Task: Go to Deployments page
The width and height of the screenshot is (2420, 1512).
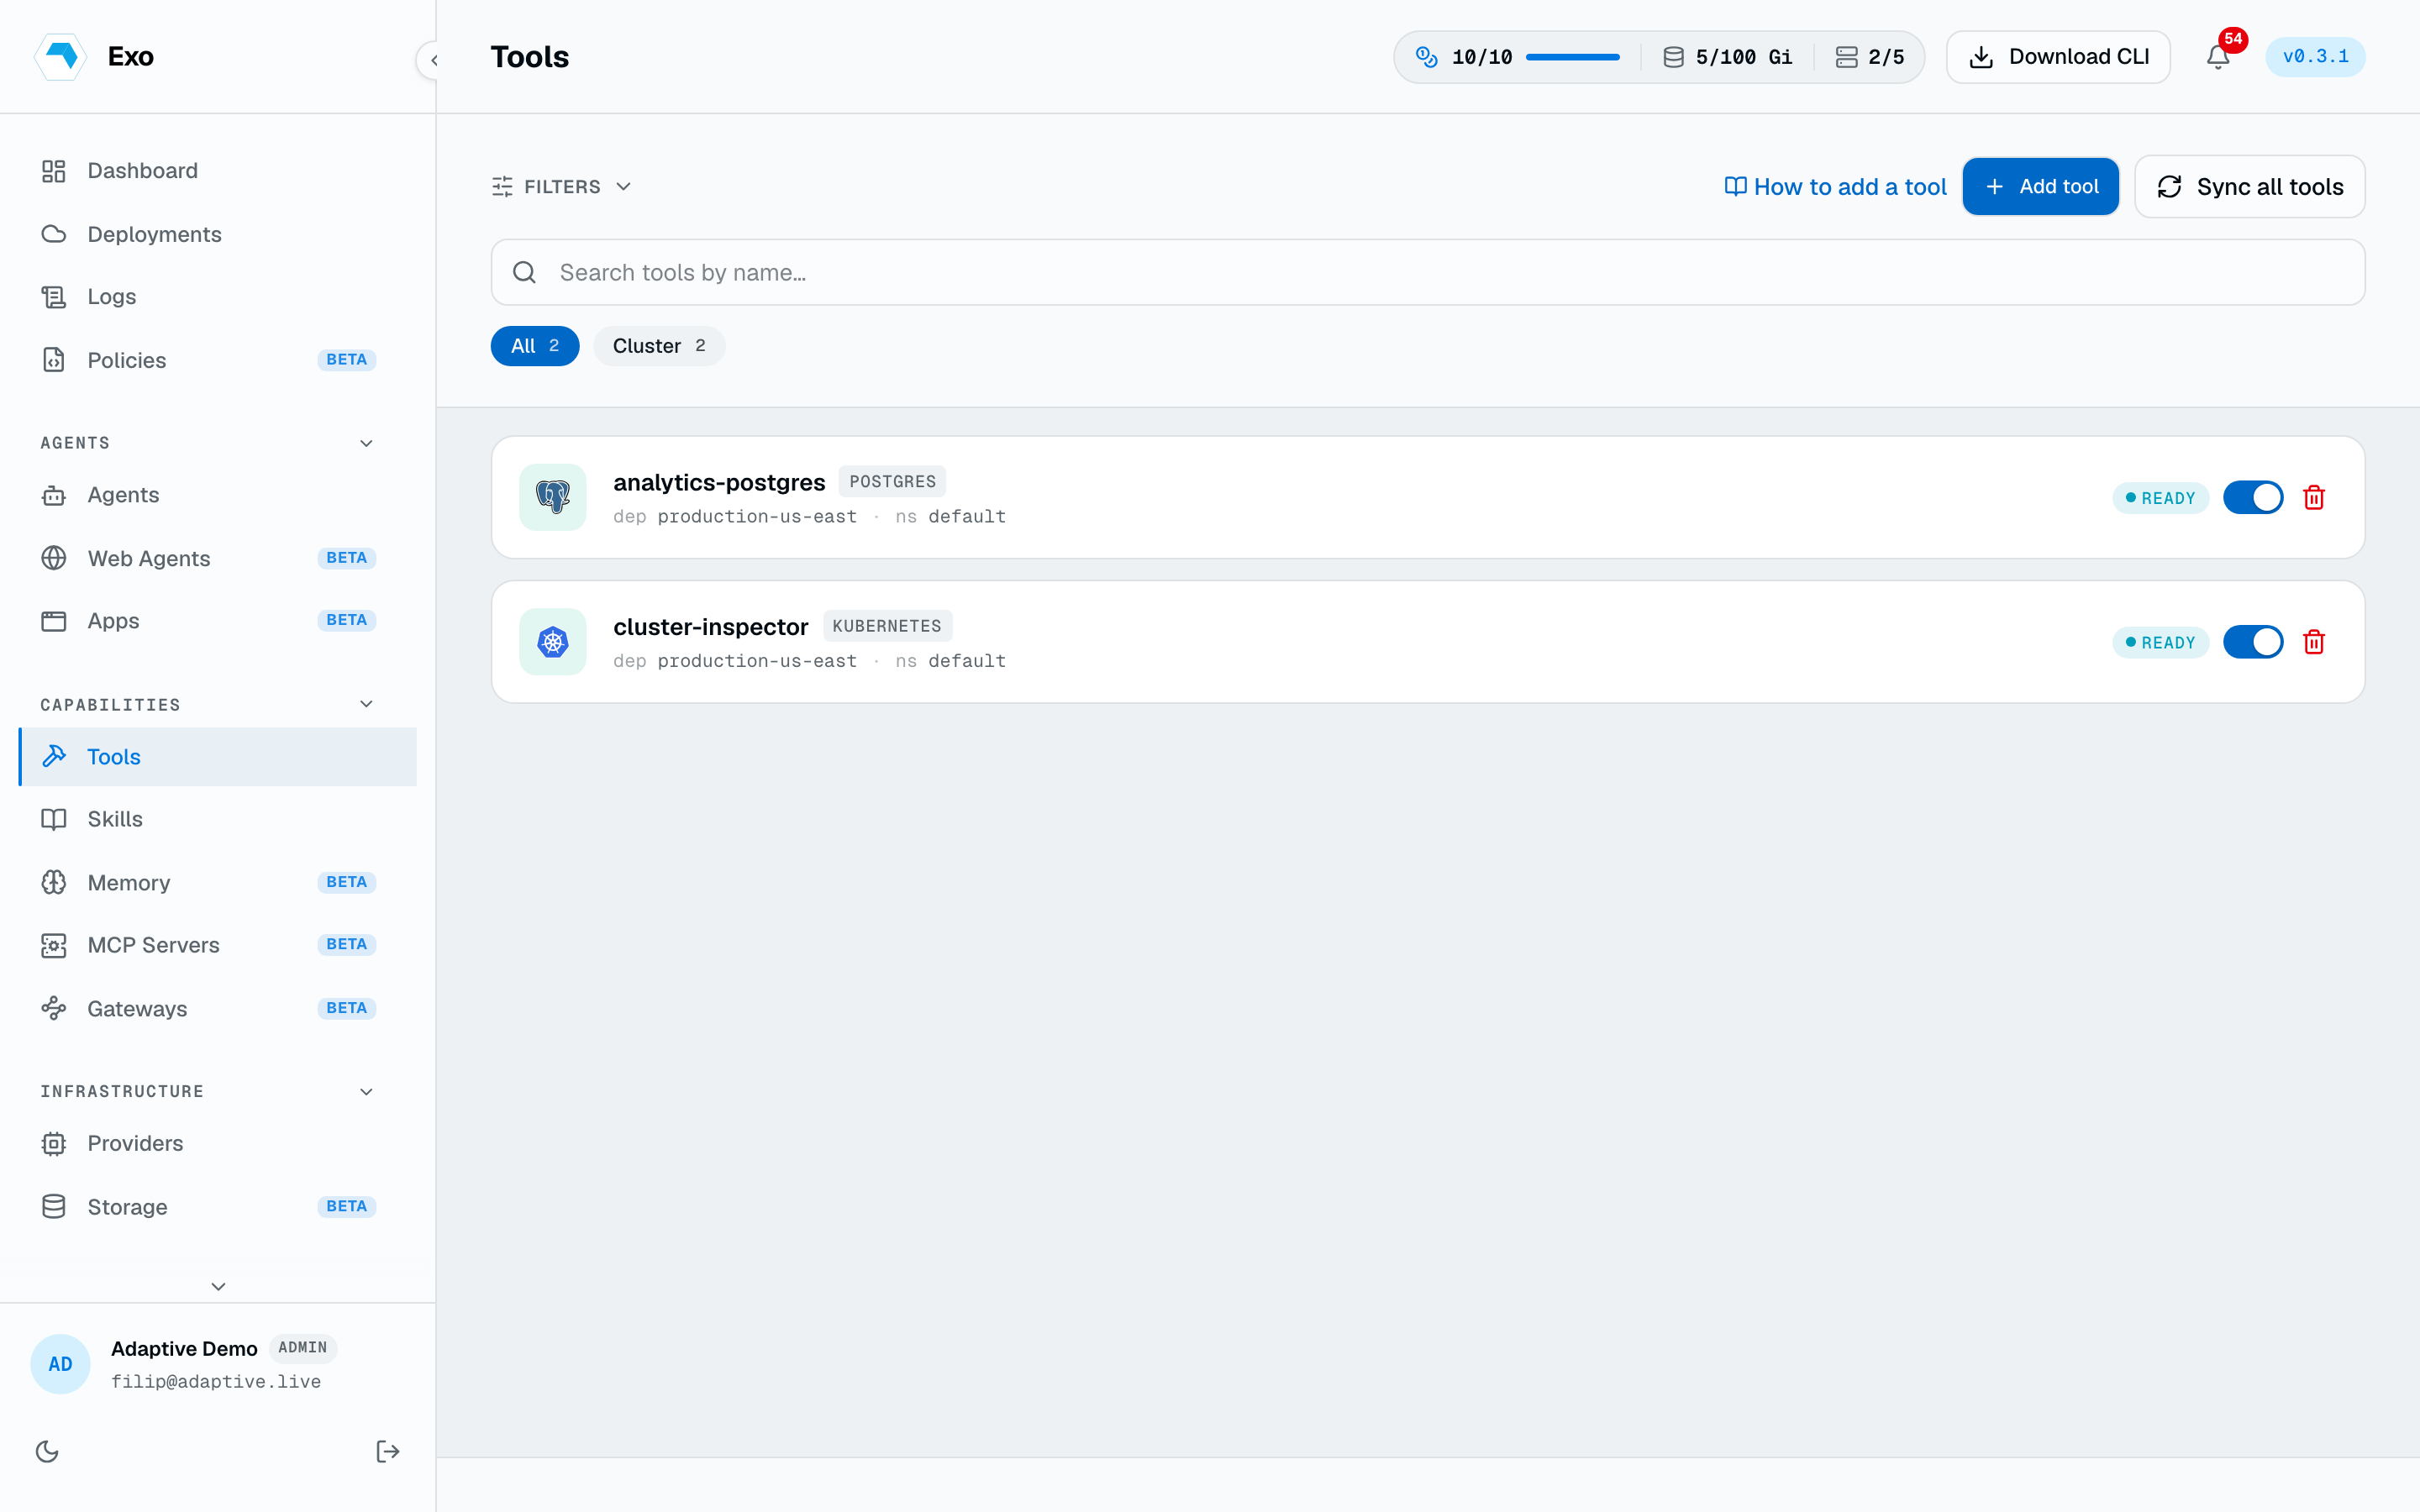Action: pos(217,234)
